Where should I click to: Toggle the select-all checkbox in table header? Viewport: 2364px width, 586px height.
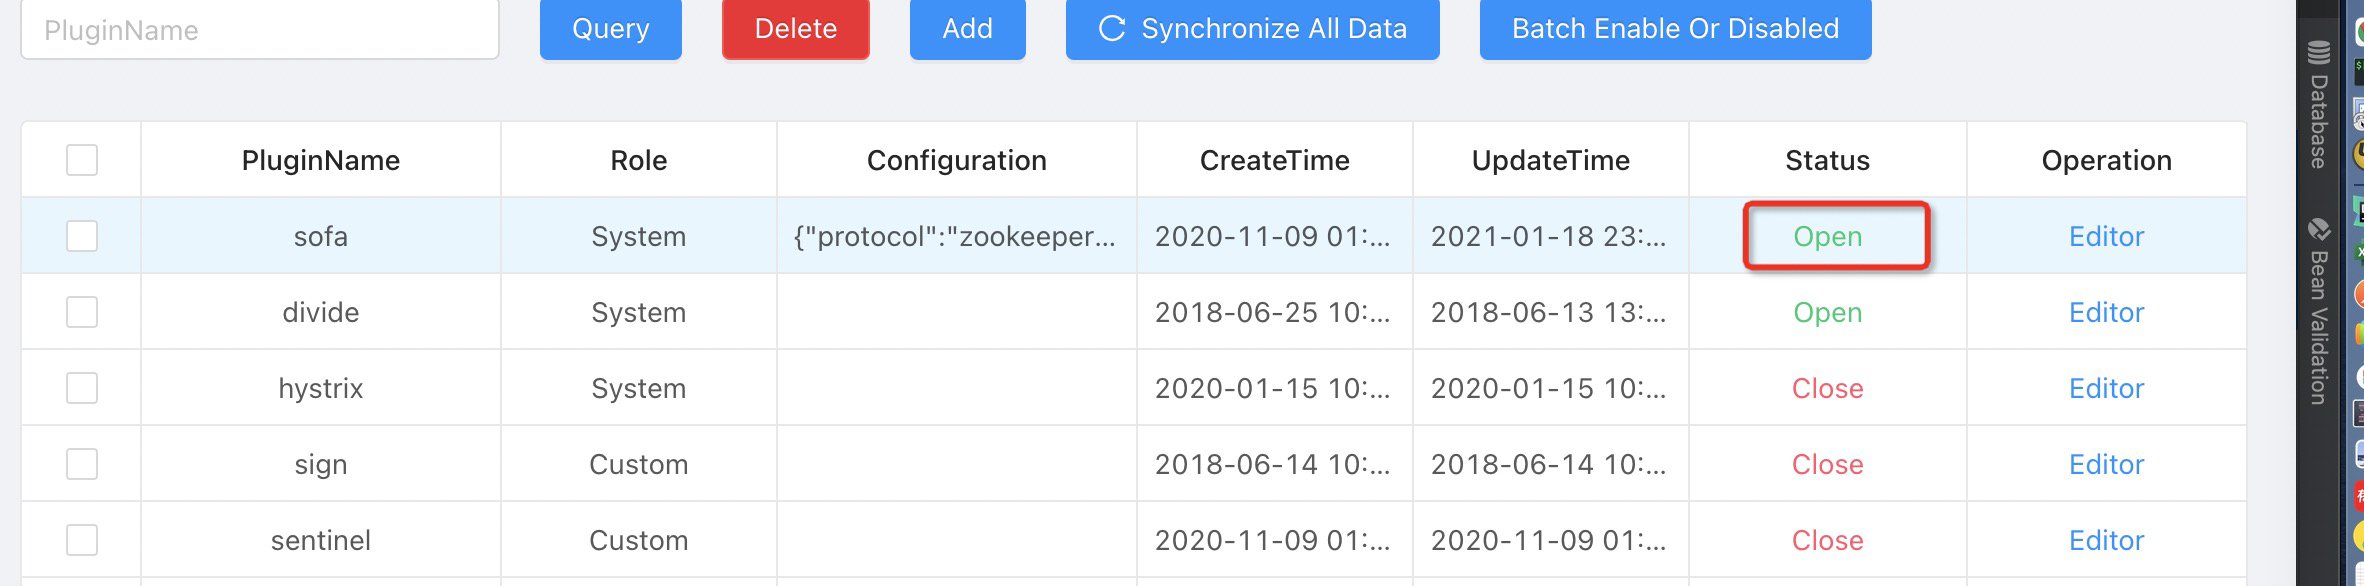click(82, 160)
